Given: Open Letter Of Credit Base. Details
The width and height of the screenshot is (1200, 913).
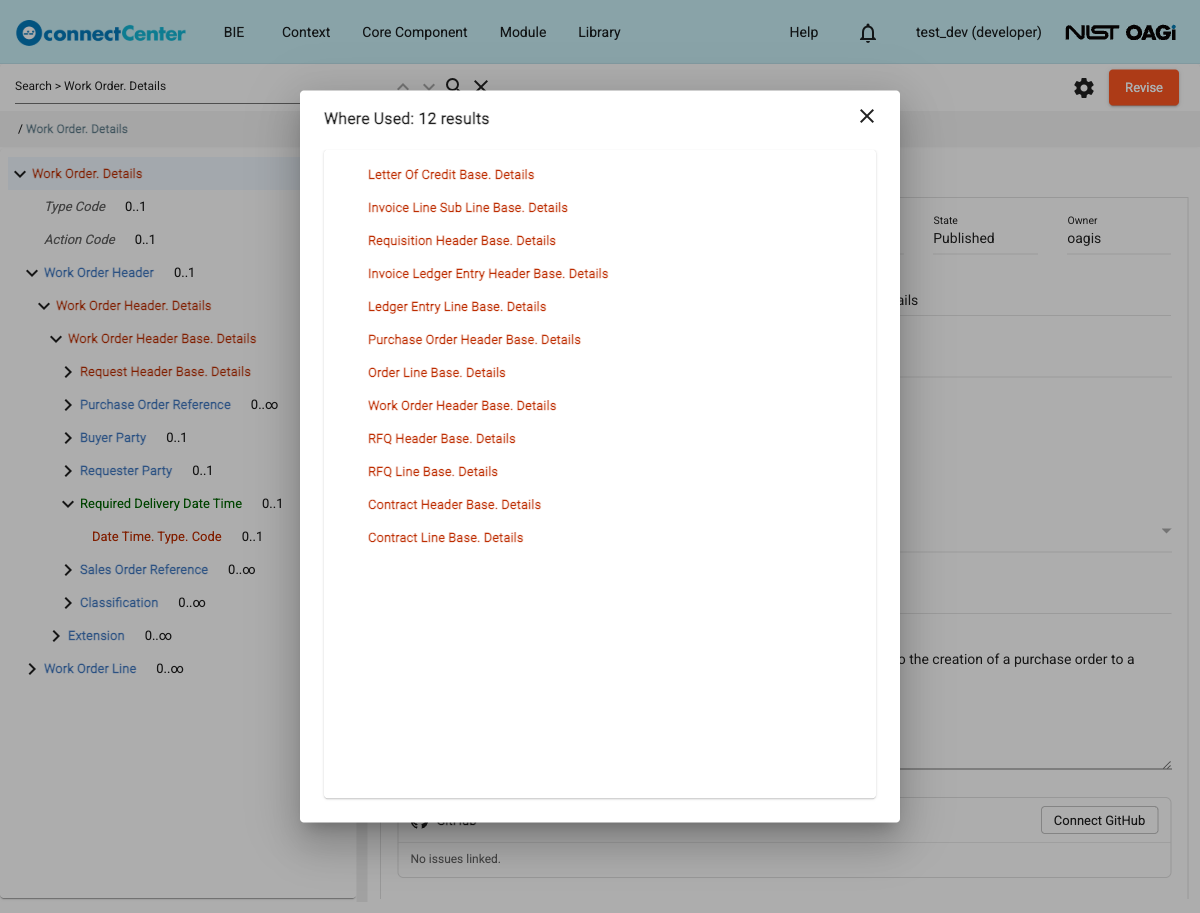Looking at the screenshot, I should click(451, 175).
